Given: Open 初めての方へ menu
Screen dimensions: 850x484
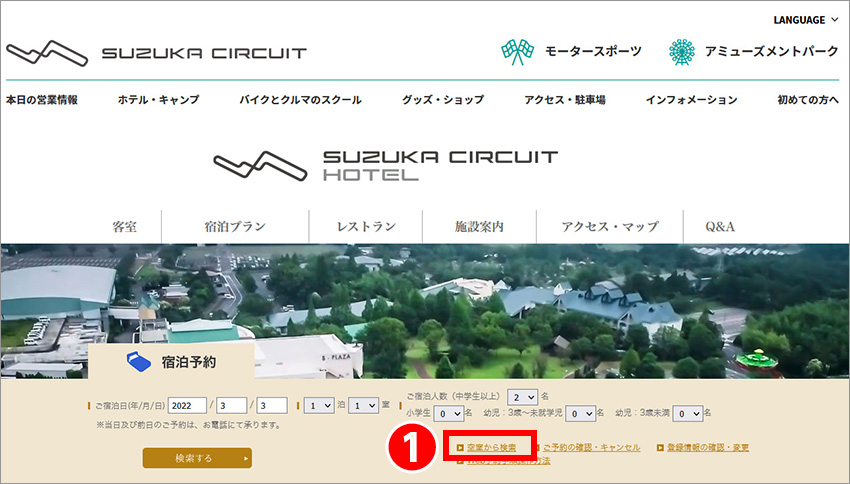Looking at the screenshot, I should (808, 100).
